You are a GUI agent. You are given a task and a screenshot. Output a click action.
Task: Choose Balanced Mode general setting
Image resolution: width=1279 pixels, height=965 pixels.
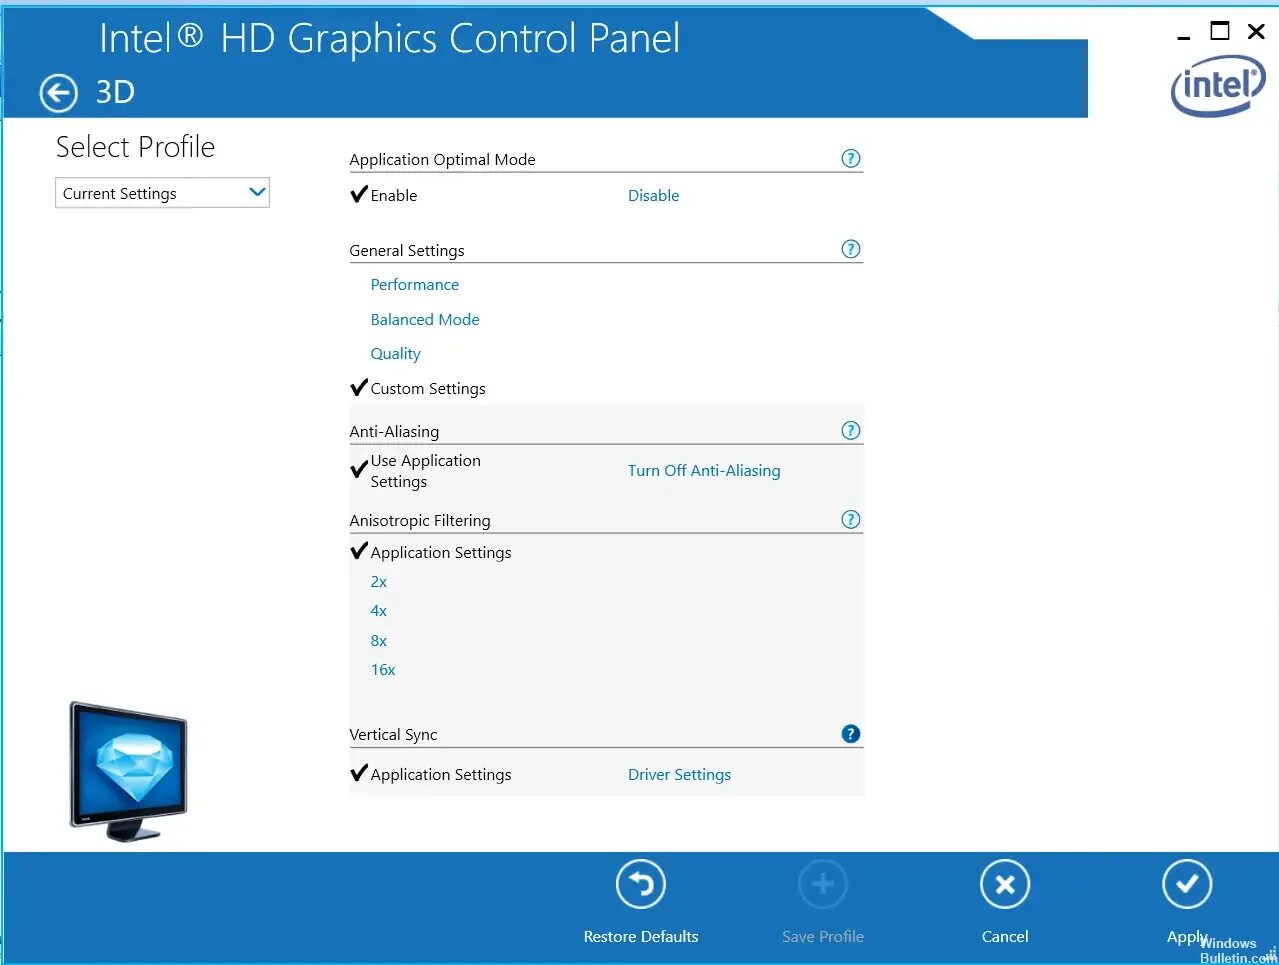point(425,320)
